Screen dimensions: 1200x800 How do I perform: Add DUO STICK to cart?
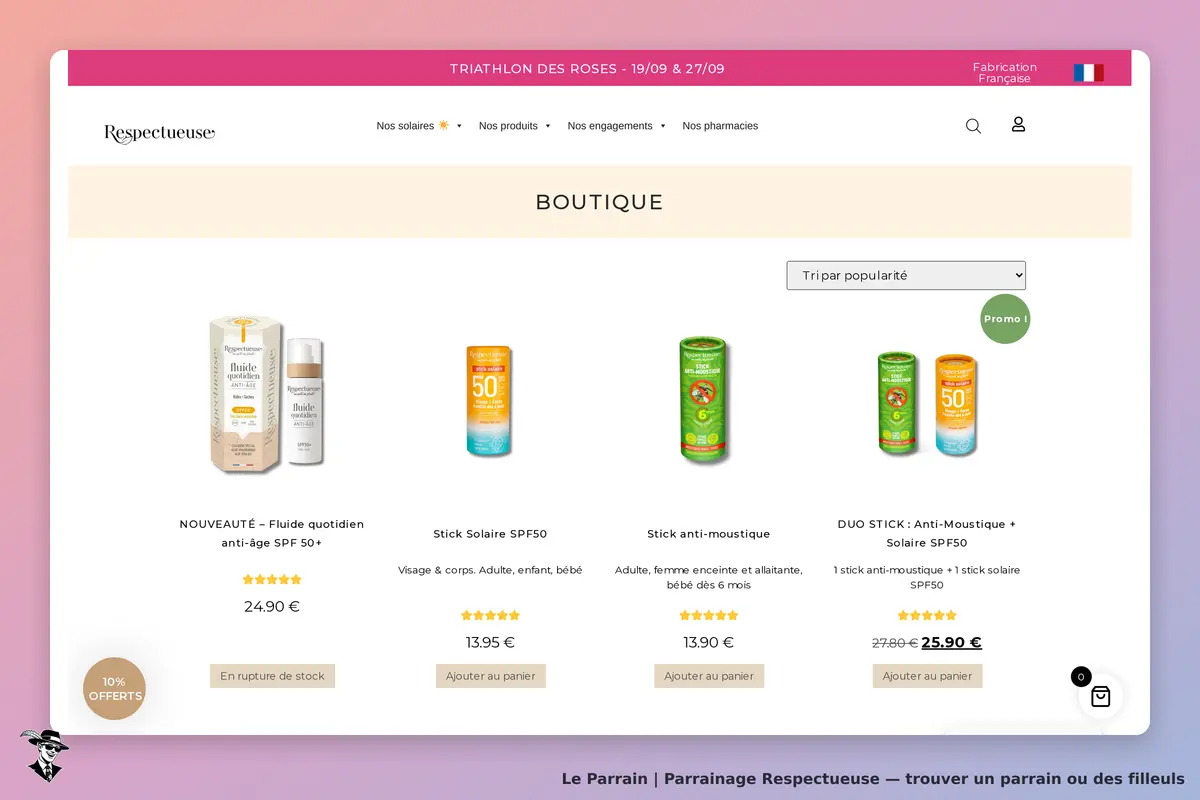(927, 676)
